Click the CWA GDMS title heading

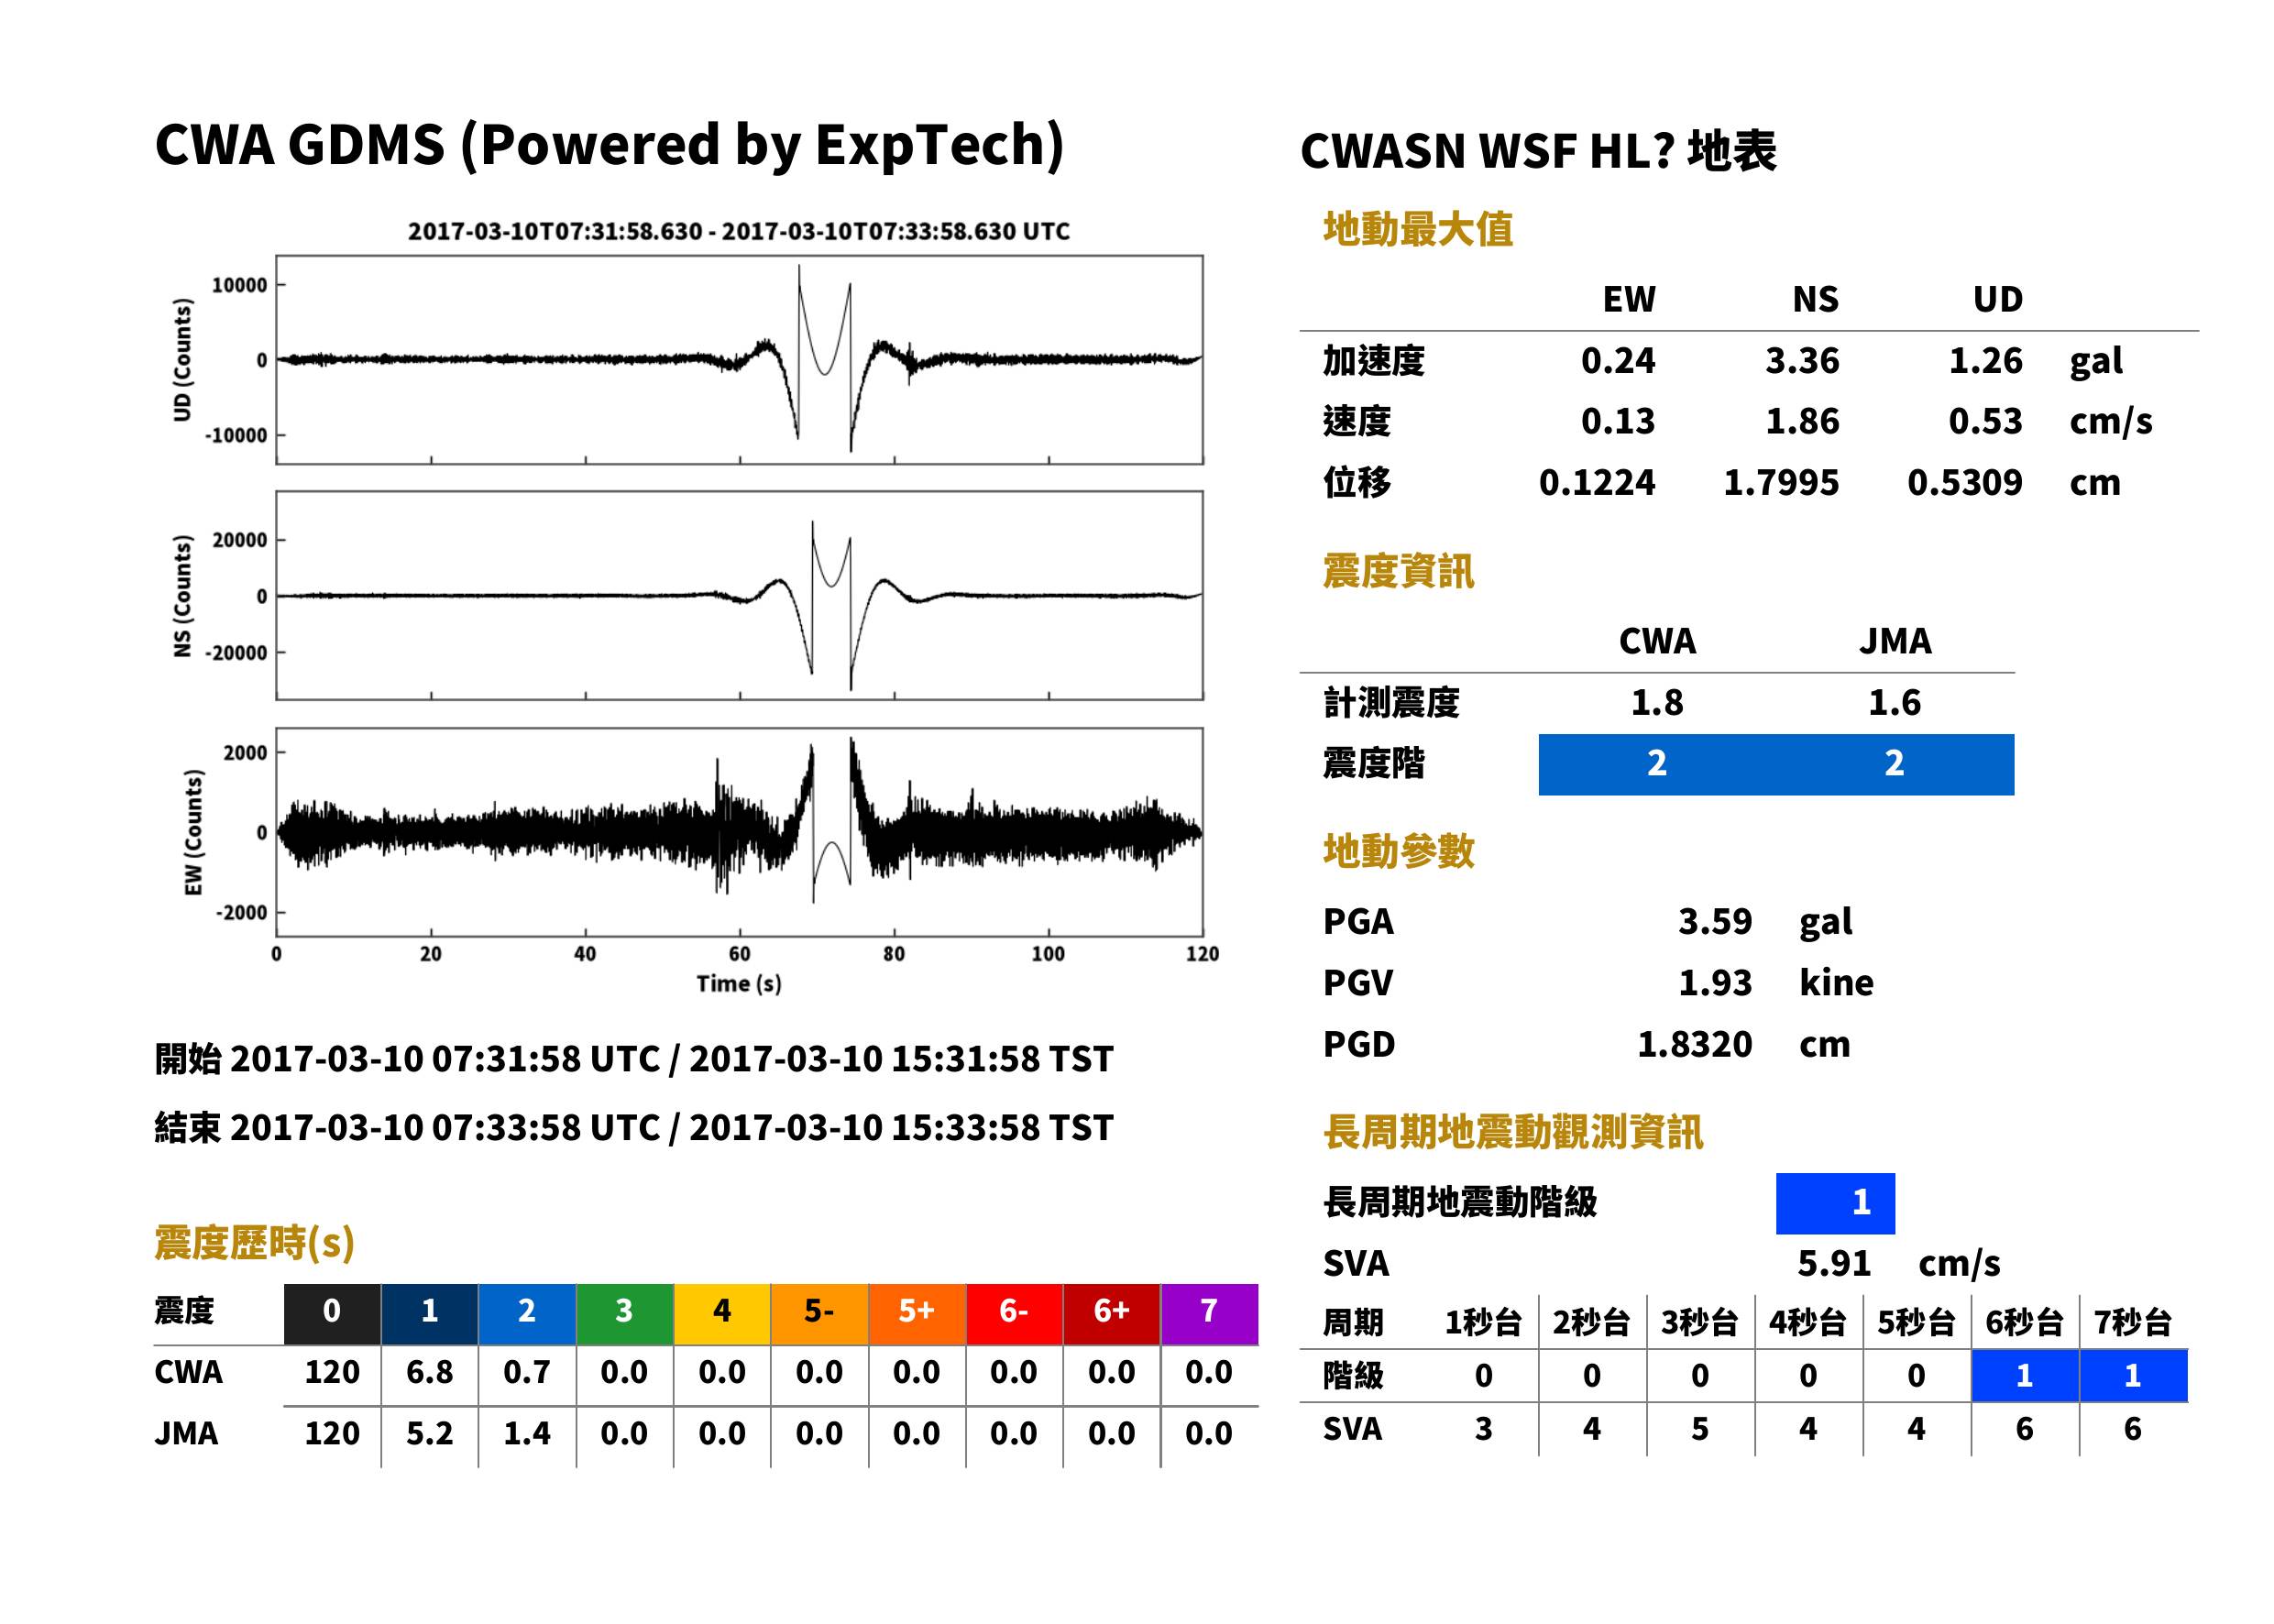coord(609,146)
